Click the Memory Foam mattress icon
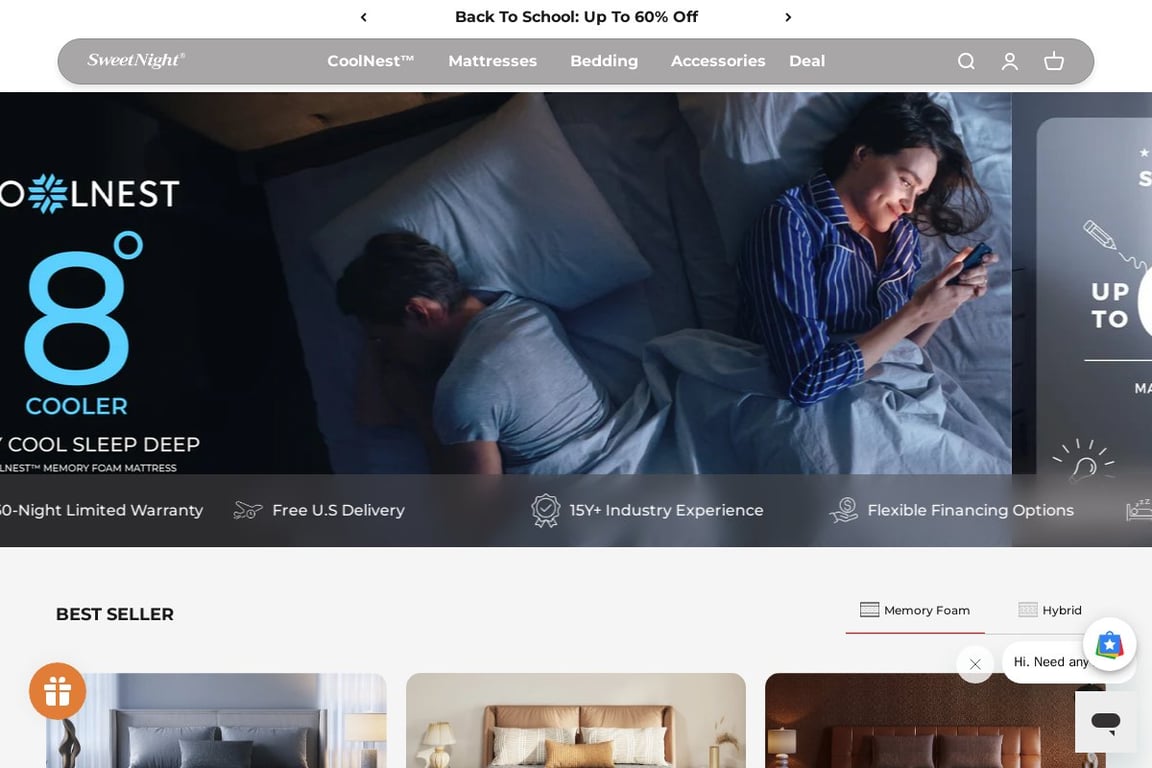1152x768 pixels. [x=869, y=609]
